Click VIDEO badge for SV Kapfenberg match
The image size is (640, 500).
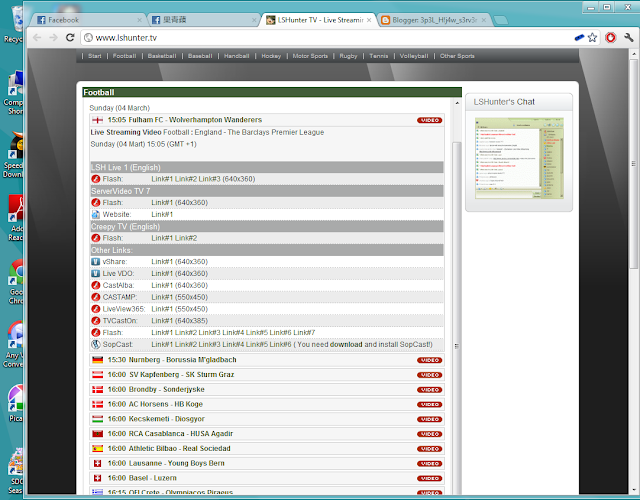[429, 375]
